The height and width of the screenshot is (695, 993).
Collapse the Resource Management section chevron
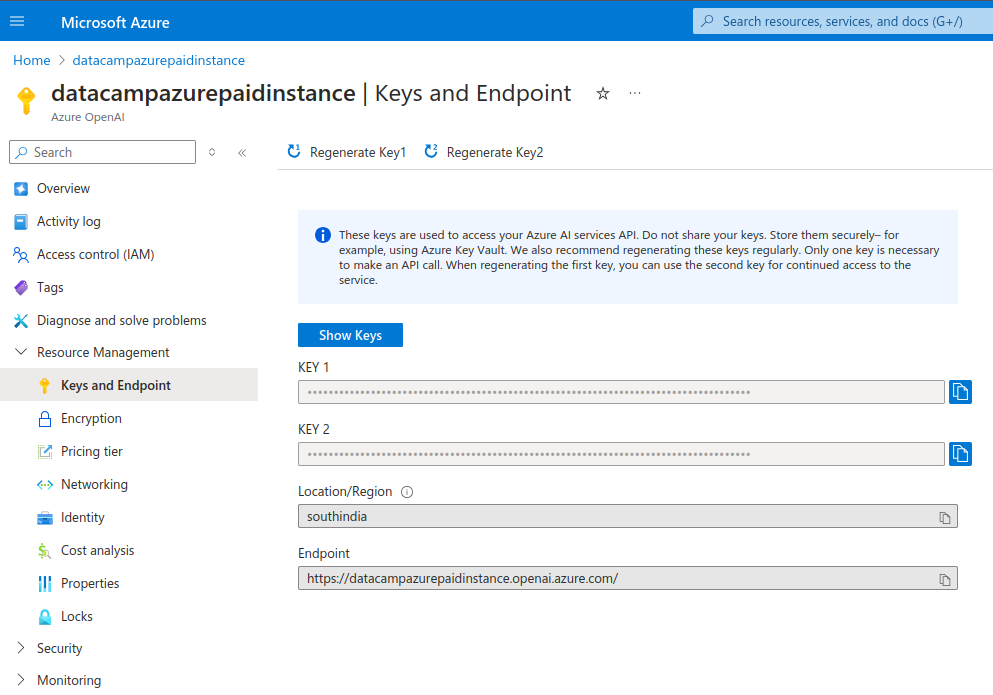click(x=21, y=352)
